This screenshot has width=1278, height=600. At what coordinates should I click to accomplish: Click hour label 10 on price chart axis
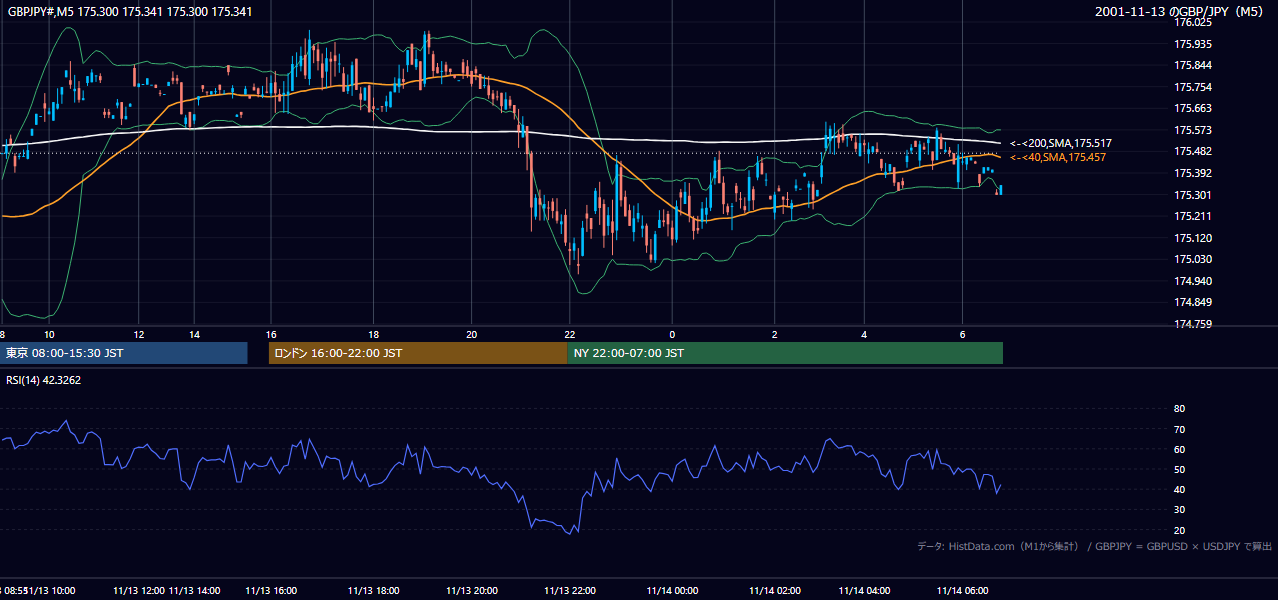click(x=49, y=334)
